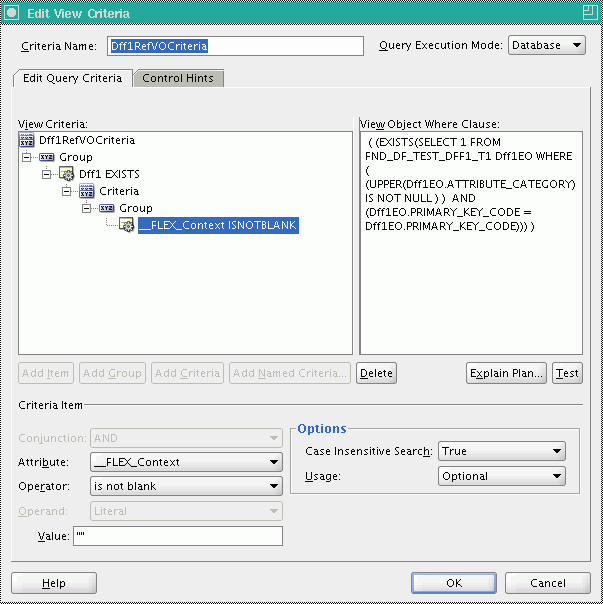Viewport: 603px width, 604px height.
Task: Click the window menu icon in title bar
Action: pyautogui.click(x=11, y=13)
